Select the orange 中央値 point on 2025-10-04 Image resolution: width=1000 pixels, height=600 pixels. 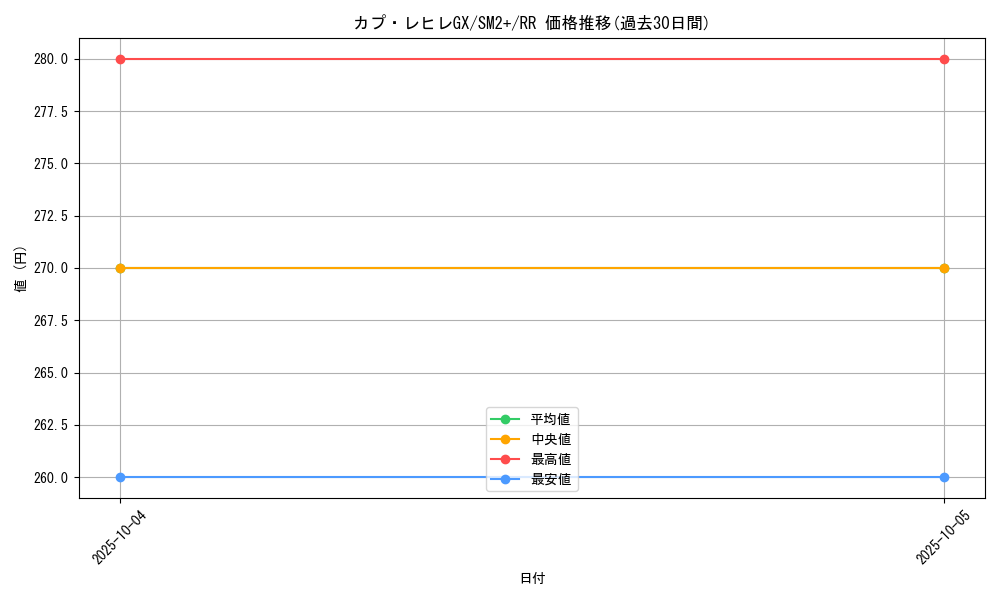[120, 268]
